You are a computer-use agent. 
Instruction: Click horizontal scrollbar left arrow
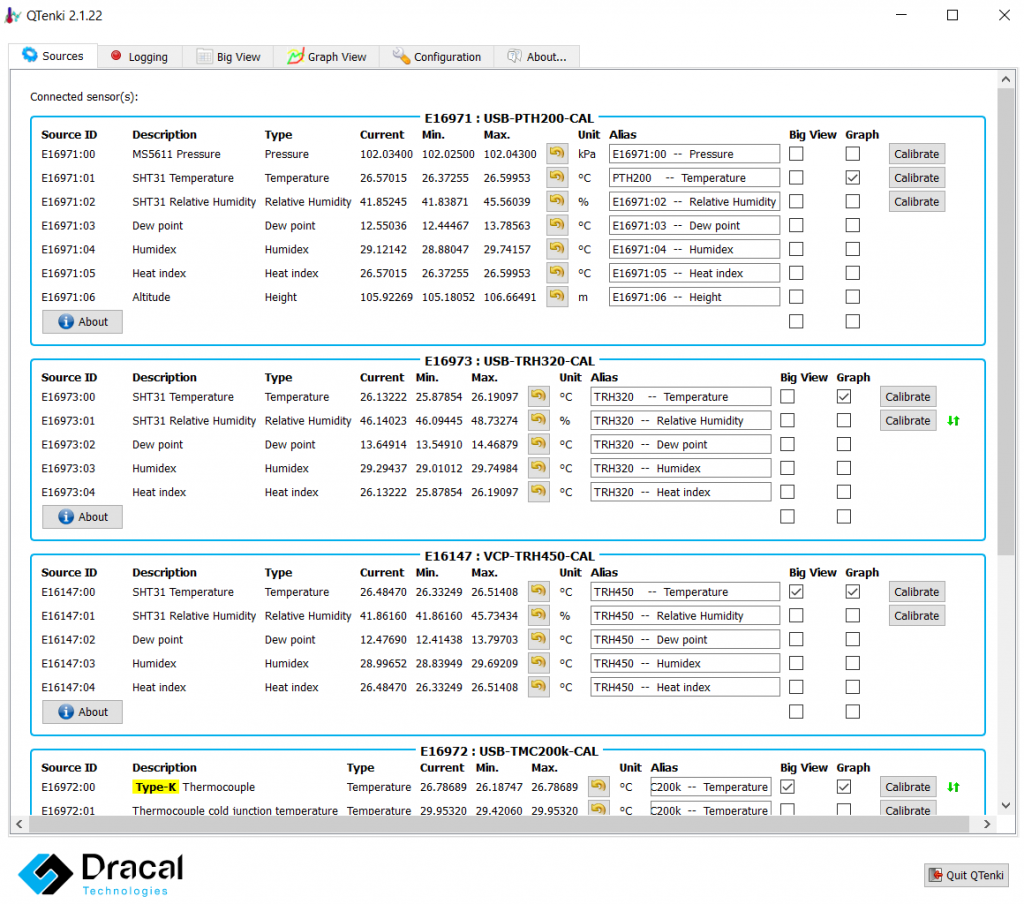(20, 824)
